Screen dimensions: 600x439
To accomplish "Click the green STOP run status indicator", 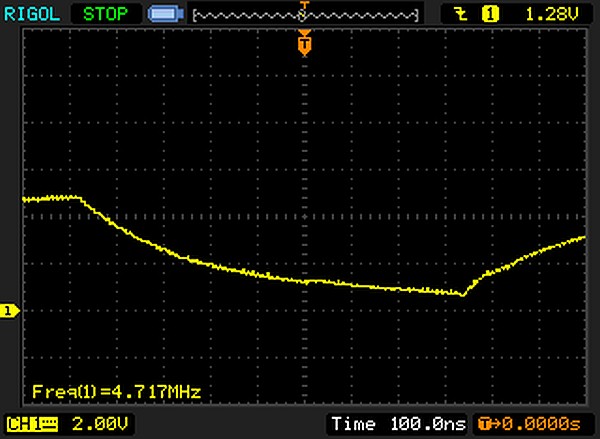I will [x=107, y=14].
